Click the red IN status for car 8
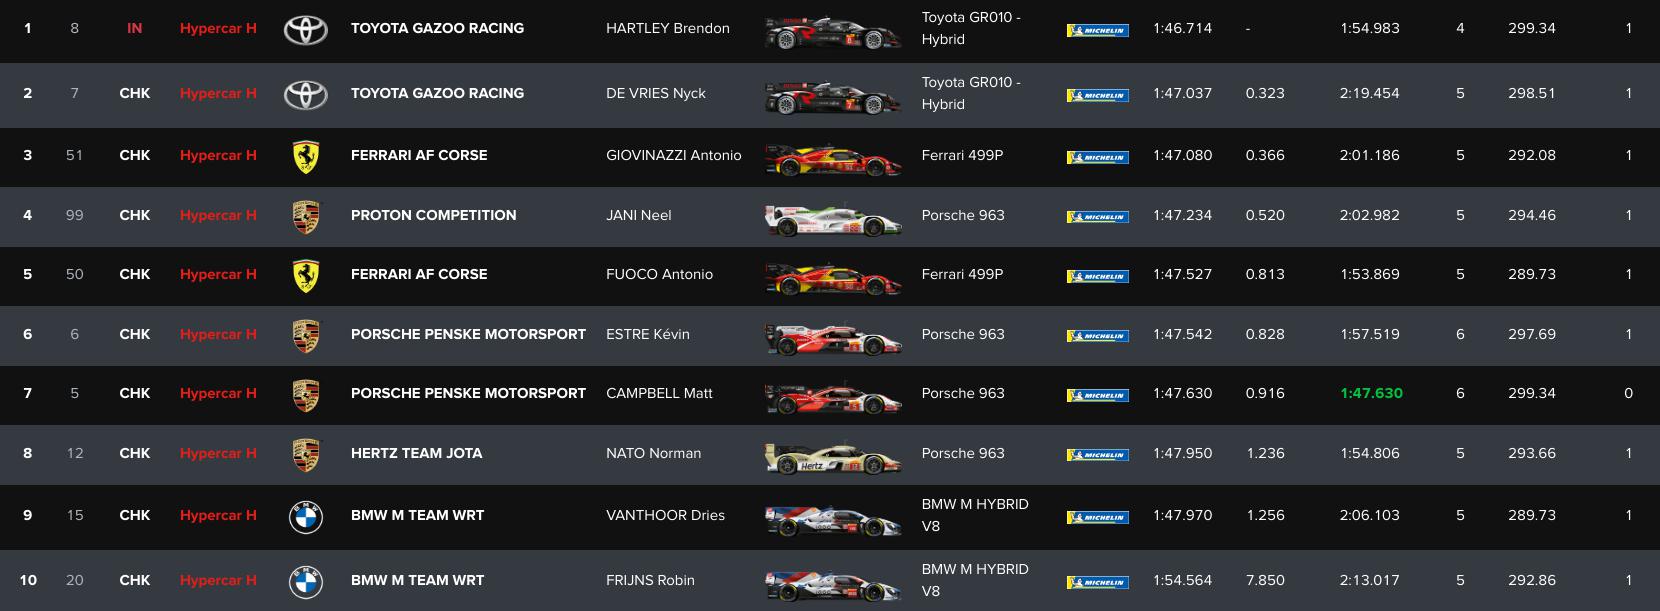 134,28
